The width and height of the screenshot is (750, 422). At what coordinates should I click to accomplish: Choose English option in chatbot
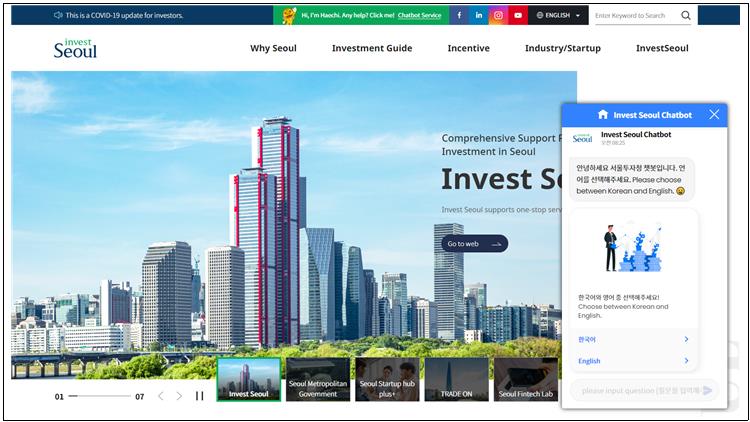[x=634, y=361]
